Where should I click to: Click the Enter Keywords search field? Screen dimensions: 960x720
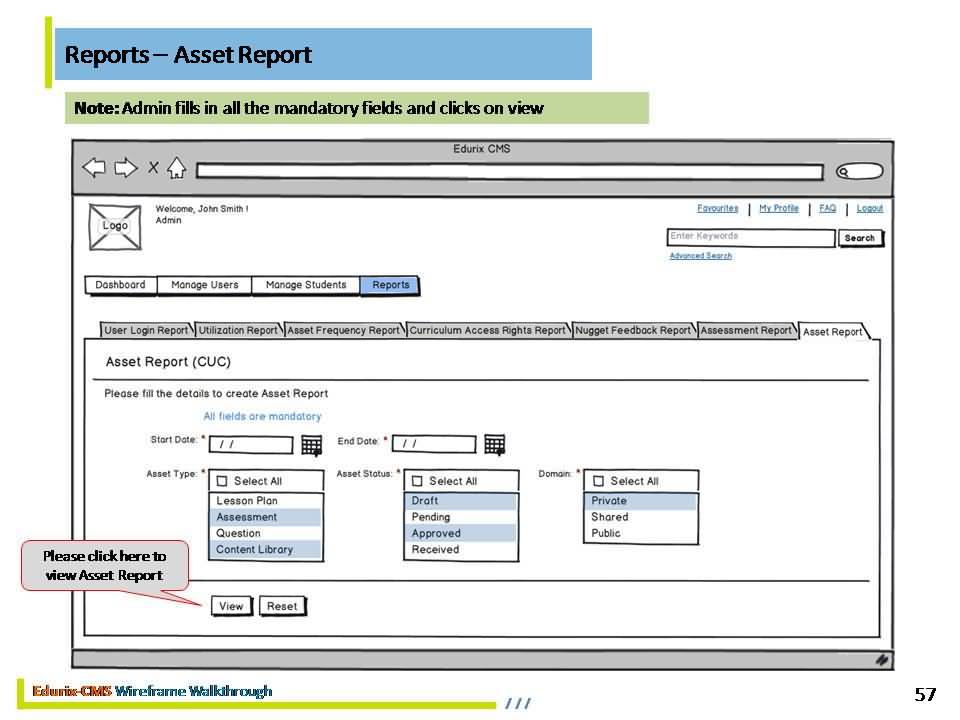coord(750,237)
